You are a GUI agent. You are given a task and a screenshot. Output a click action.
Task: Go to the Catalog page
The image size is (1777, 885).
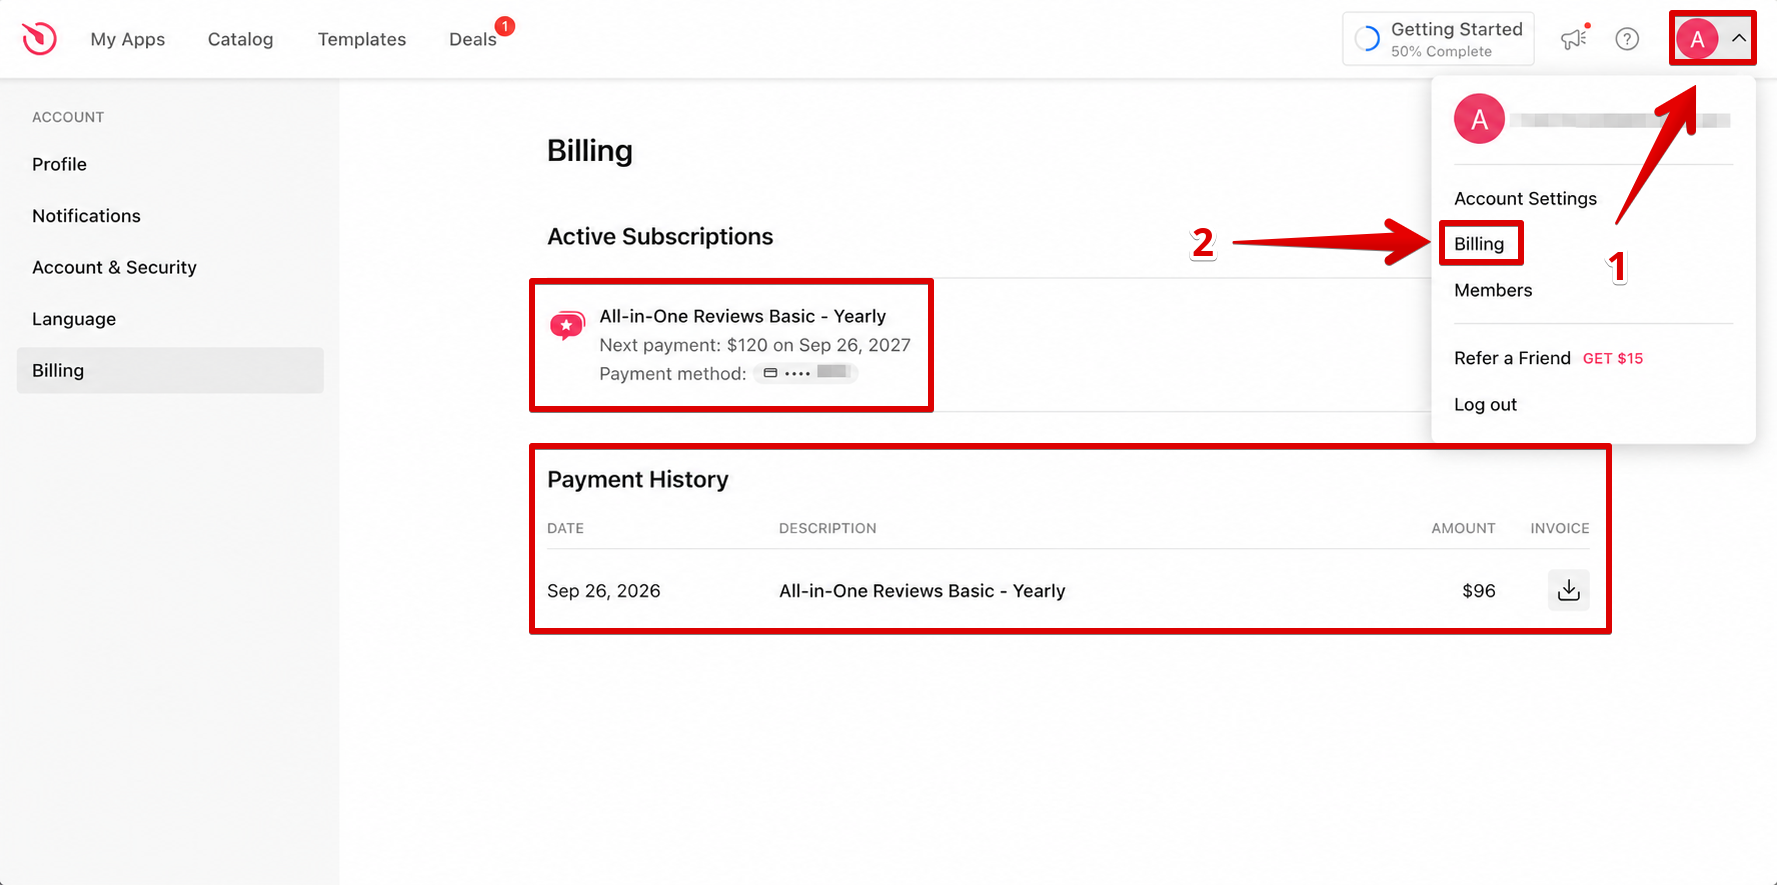pos(240,39)
